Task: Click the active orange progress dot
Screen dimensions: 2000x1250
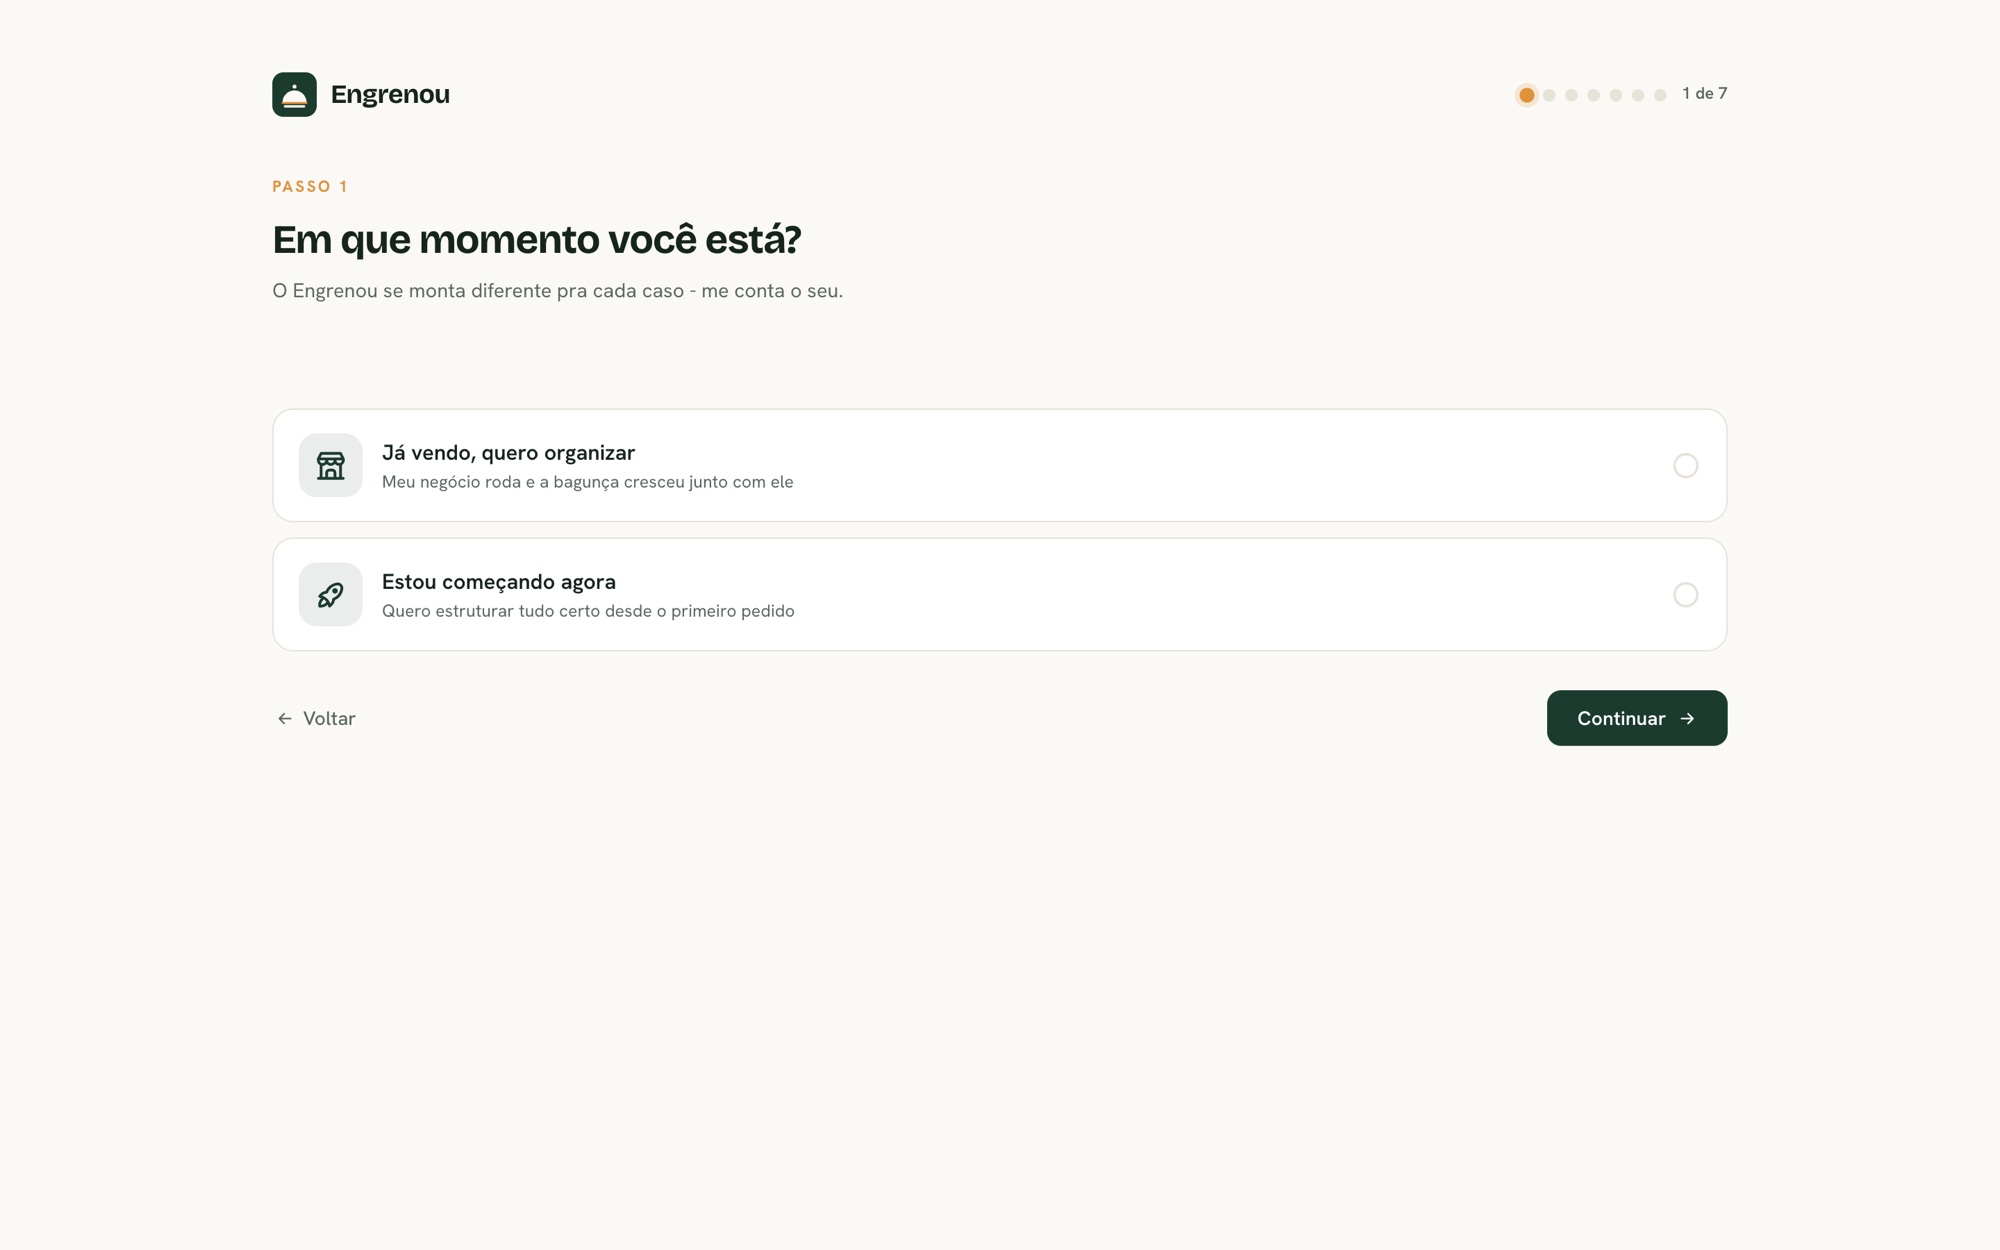Action: pos(1526,95)
